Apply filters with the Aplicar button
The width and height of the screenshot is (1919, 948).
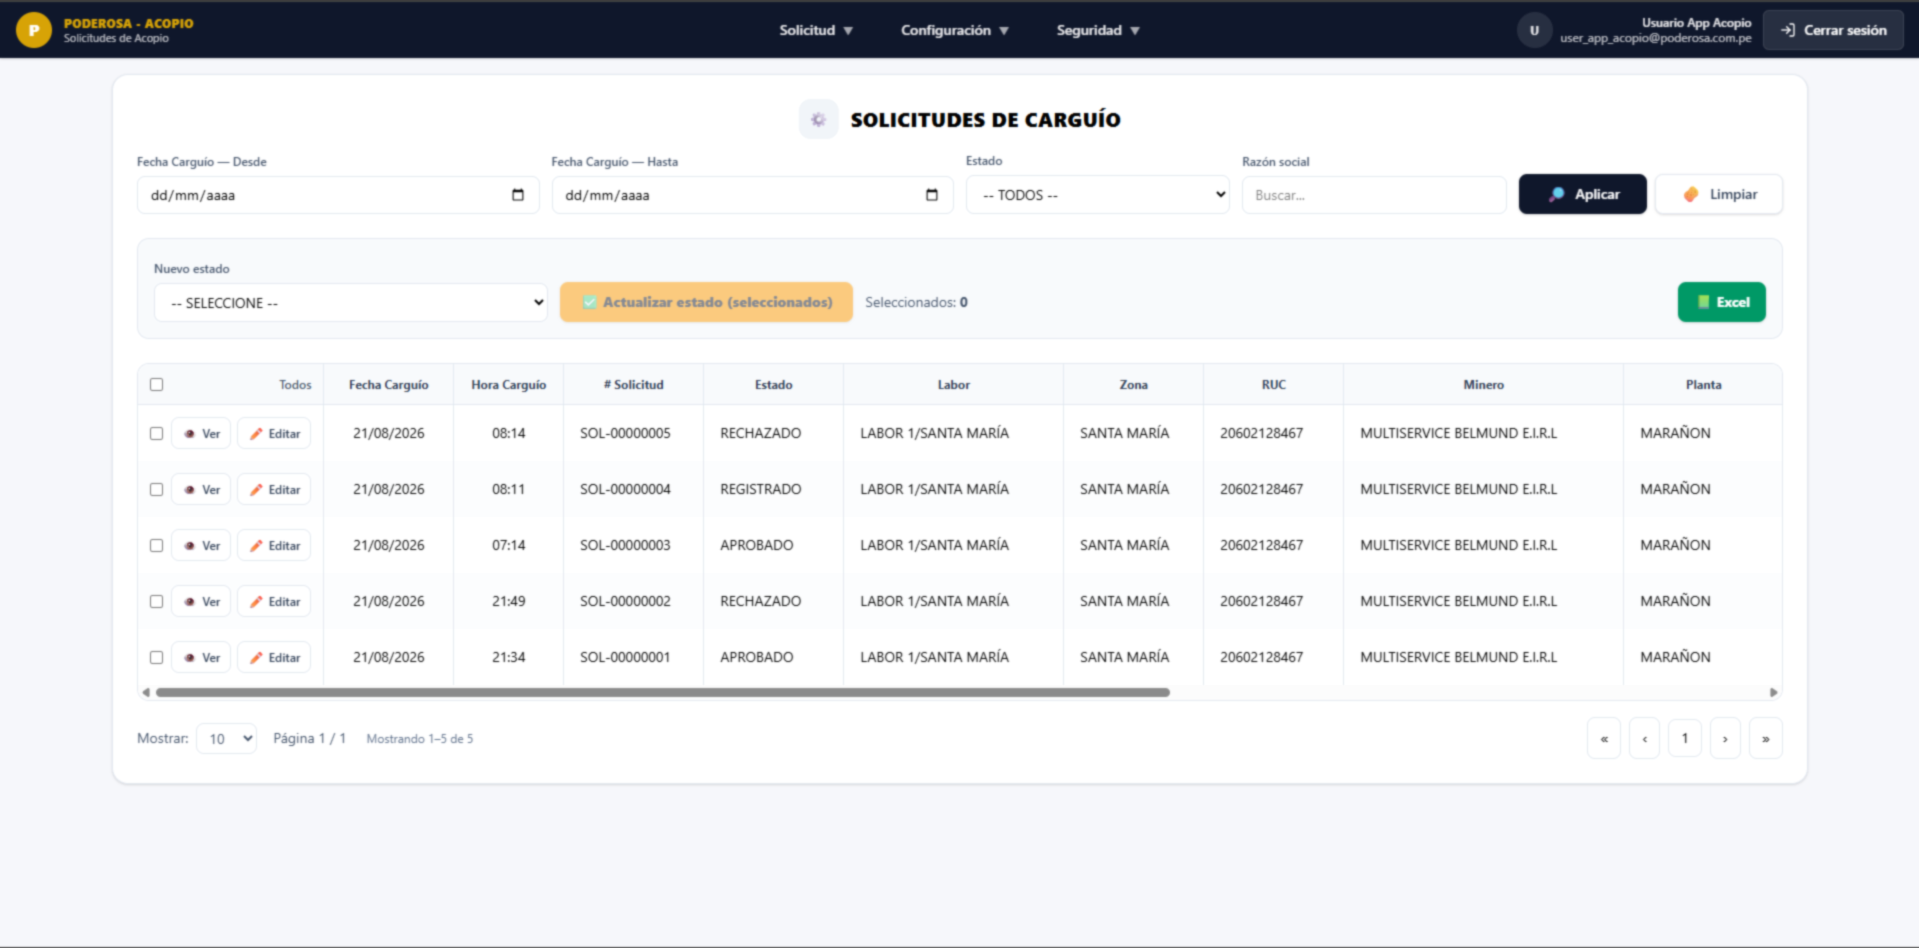point(1582,194)
